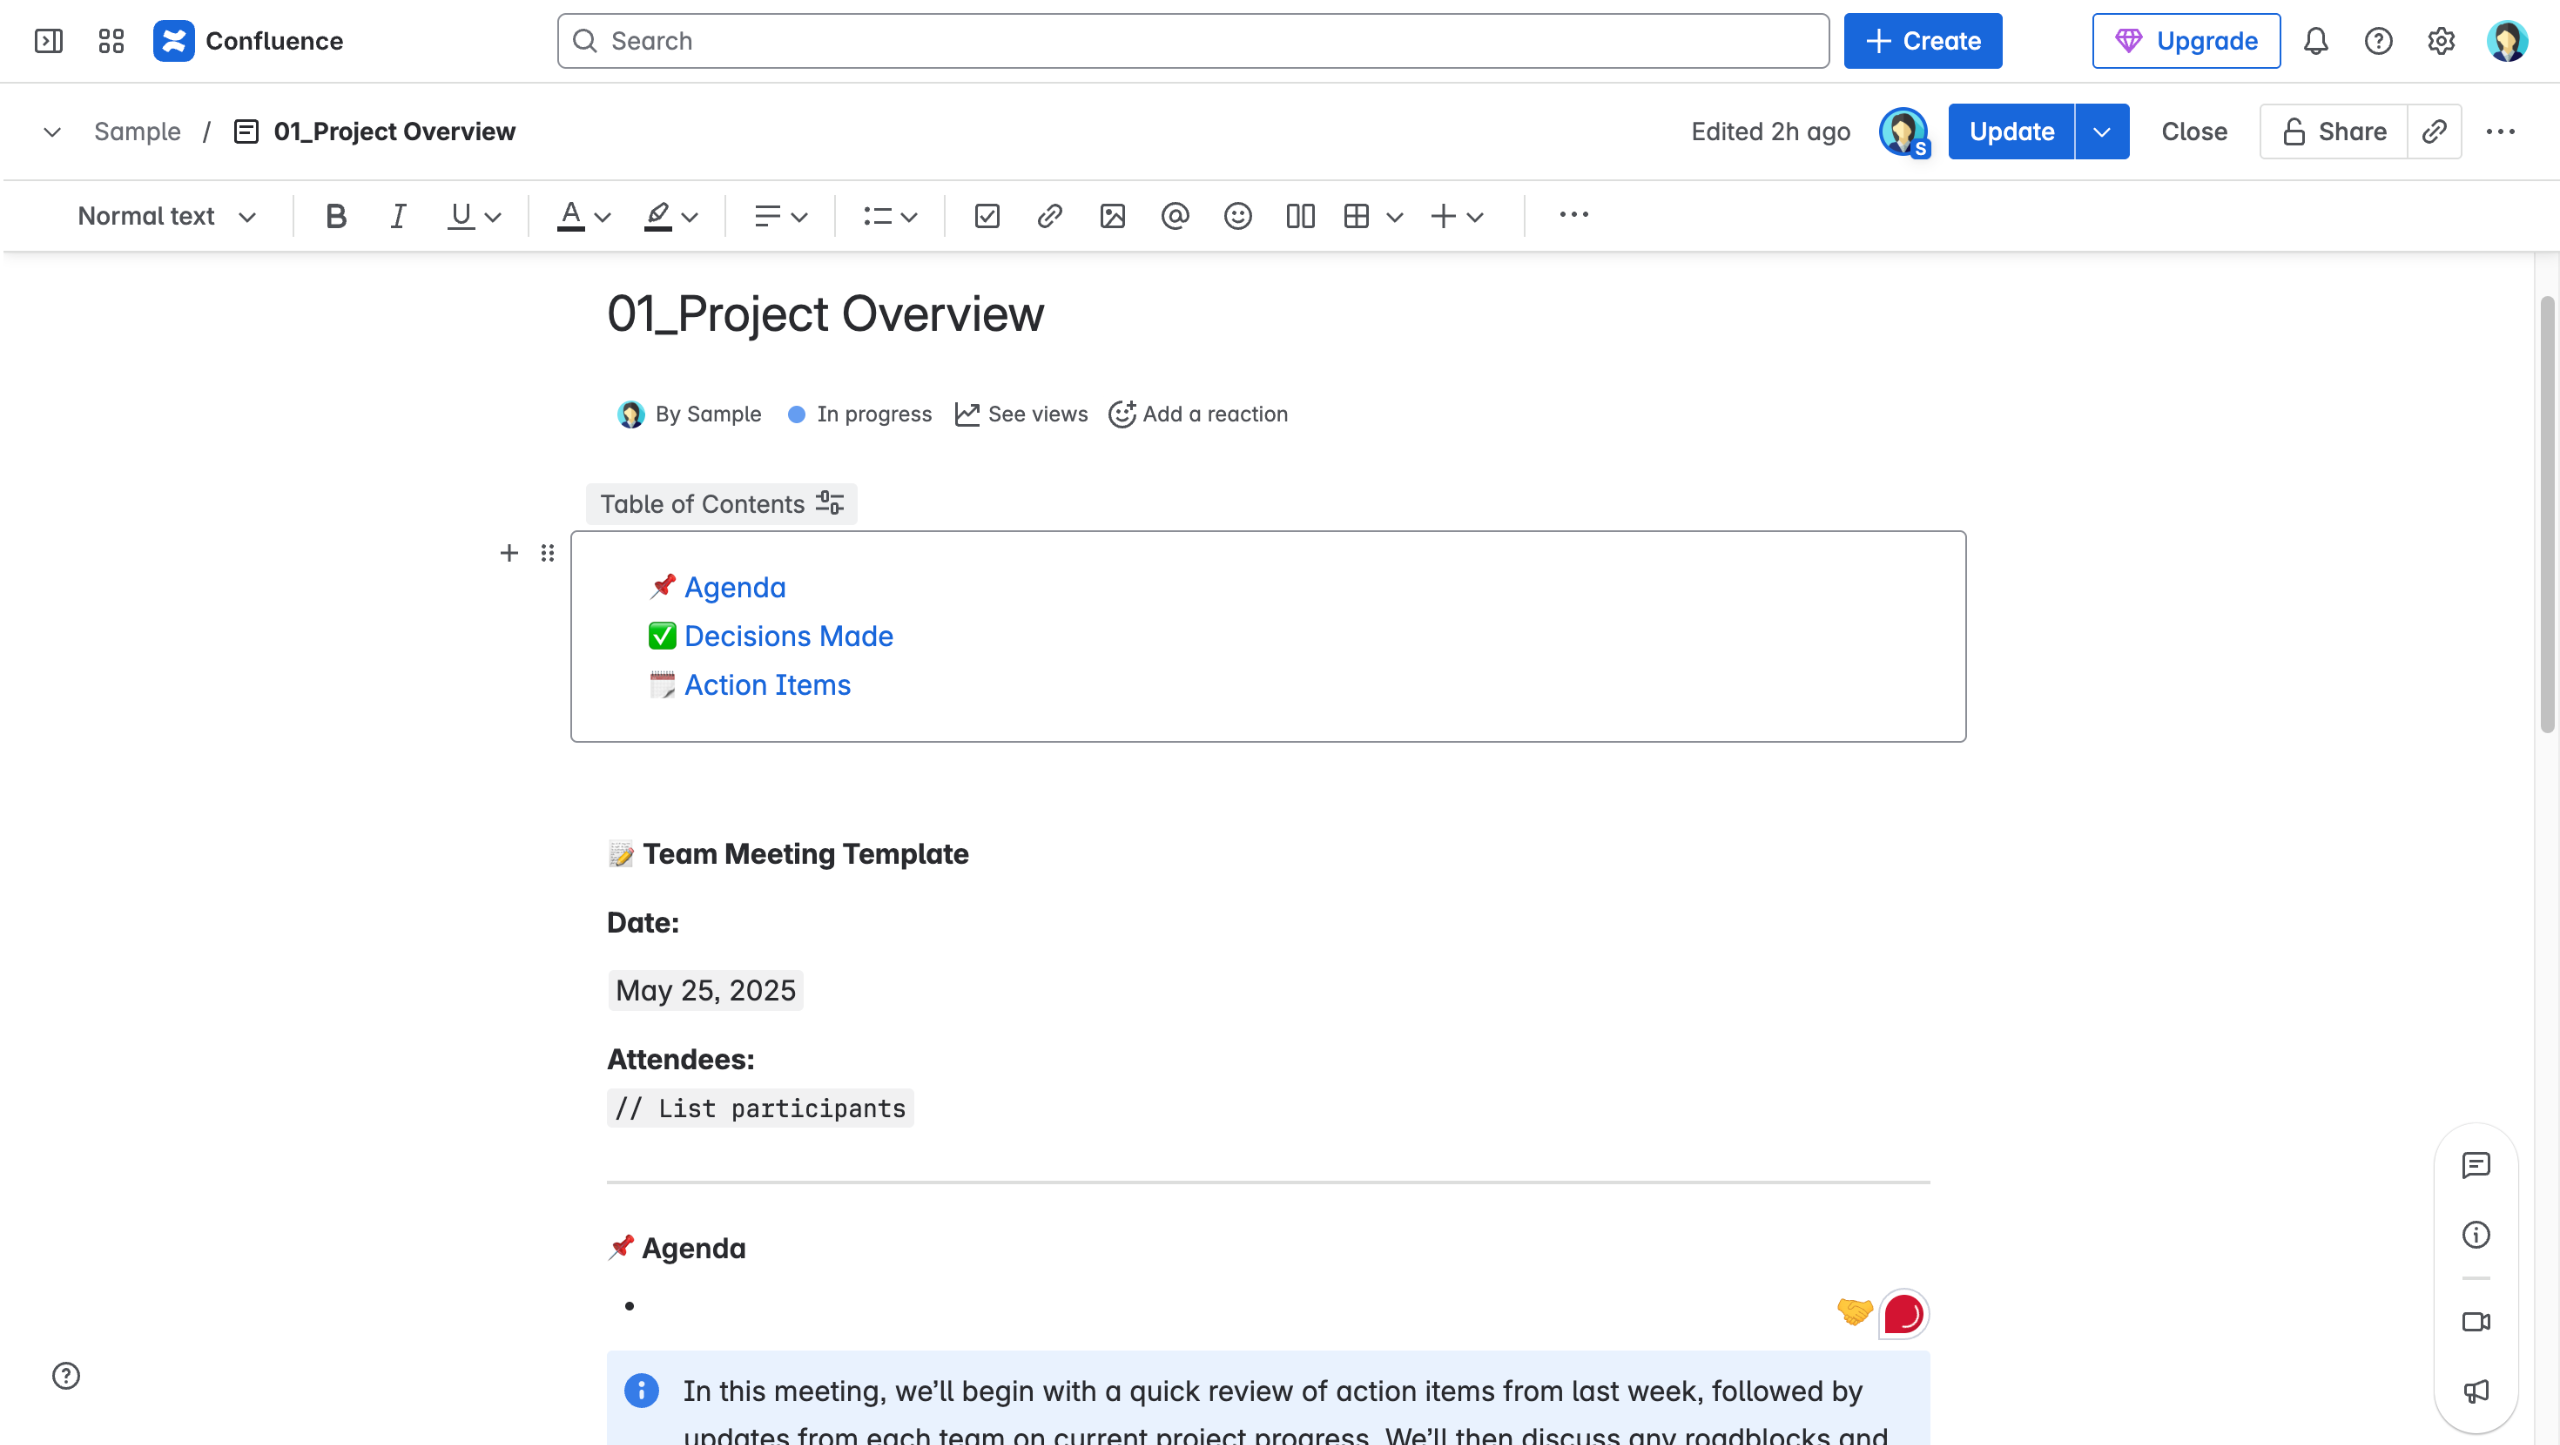The width and height of the screenshot is (2560, 1445).
Task: Toggle the left sidebar panel
Action: 48,41
